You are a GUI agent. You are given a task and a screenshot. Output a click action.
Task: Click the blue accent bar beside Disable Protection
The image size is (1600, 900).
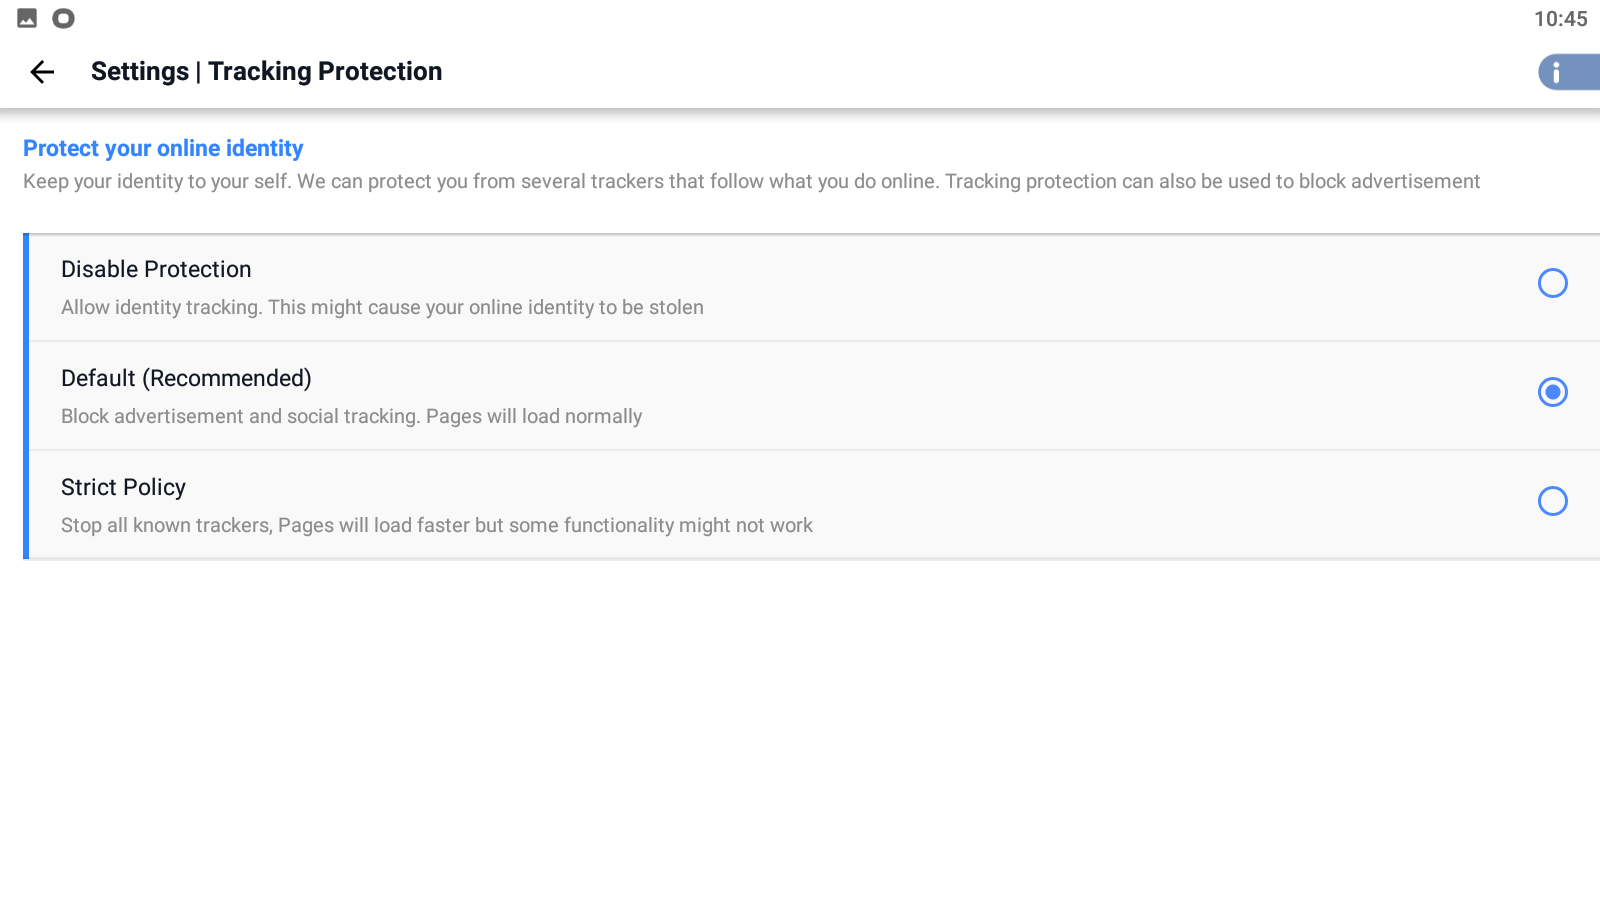pos(26,287)
